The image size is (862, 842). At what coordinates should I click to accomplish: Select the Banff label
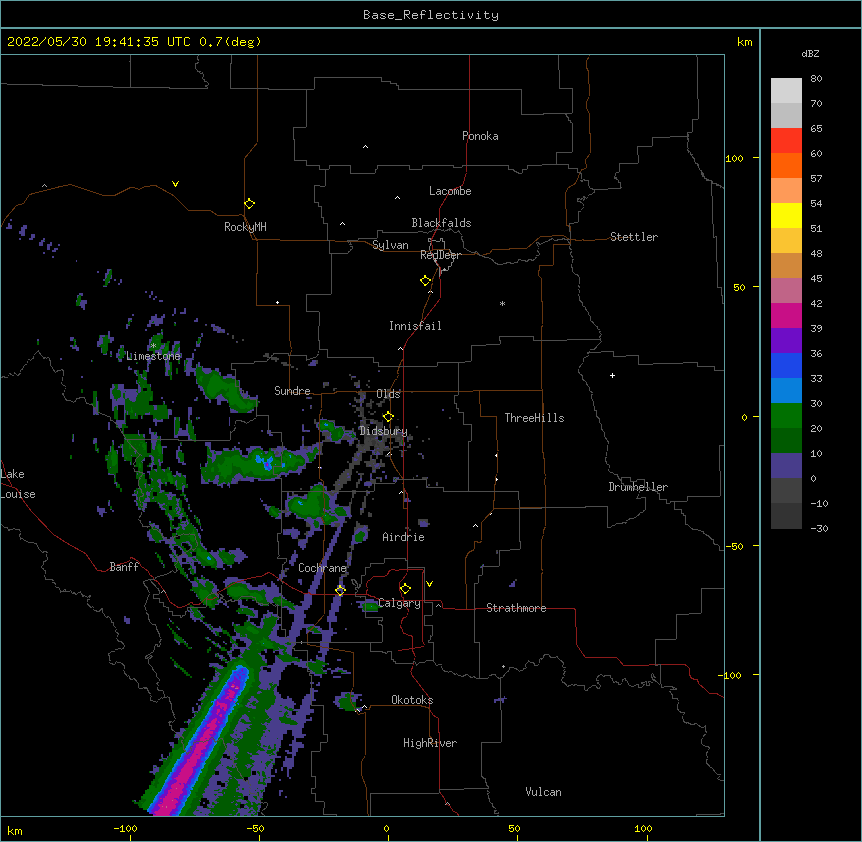pos(124,567)
